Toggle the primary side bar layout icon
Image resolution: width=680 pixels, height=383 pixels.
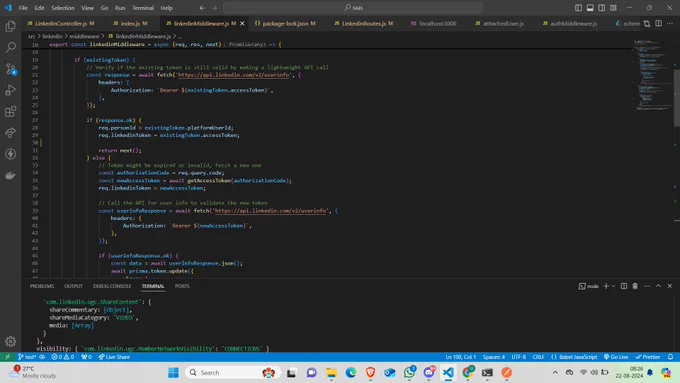[579, 8]
